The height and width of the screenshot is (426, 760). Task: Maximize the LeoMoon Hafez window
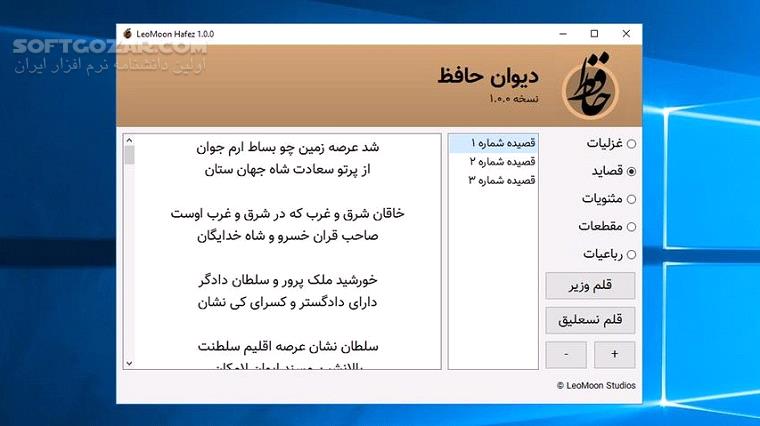tap(594, 34)
